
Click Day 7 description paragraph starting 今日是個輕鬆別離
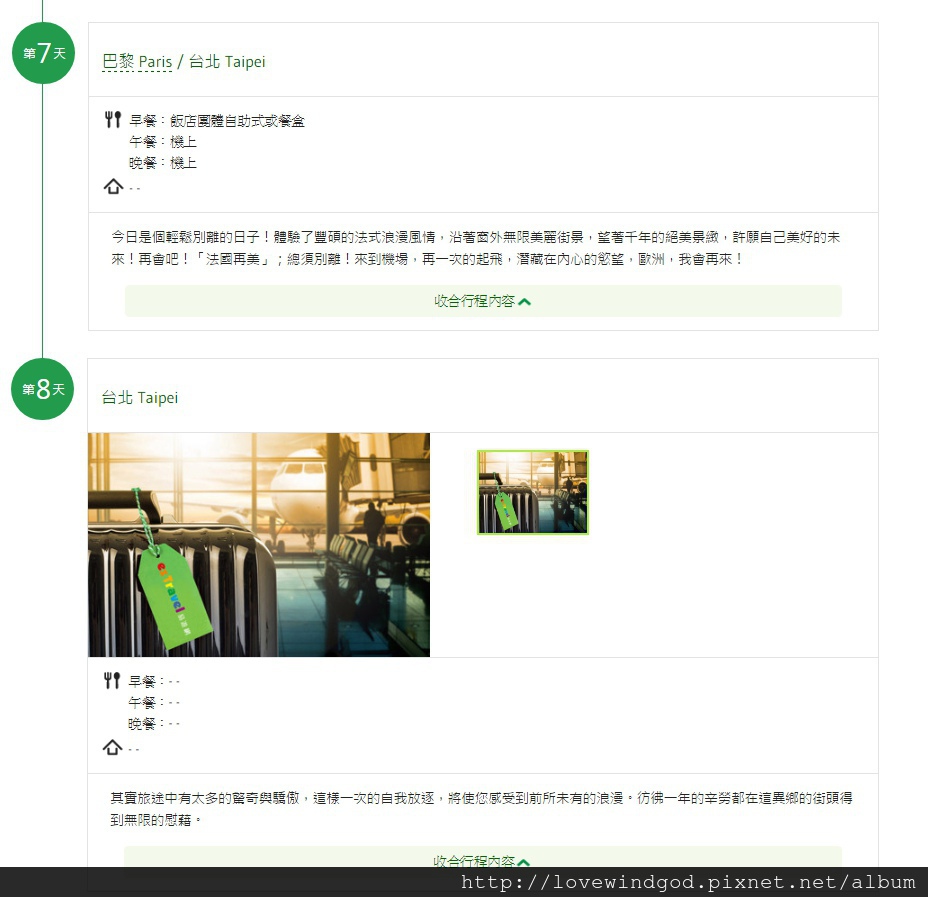[x=476, y=248]
